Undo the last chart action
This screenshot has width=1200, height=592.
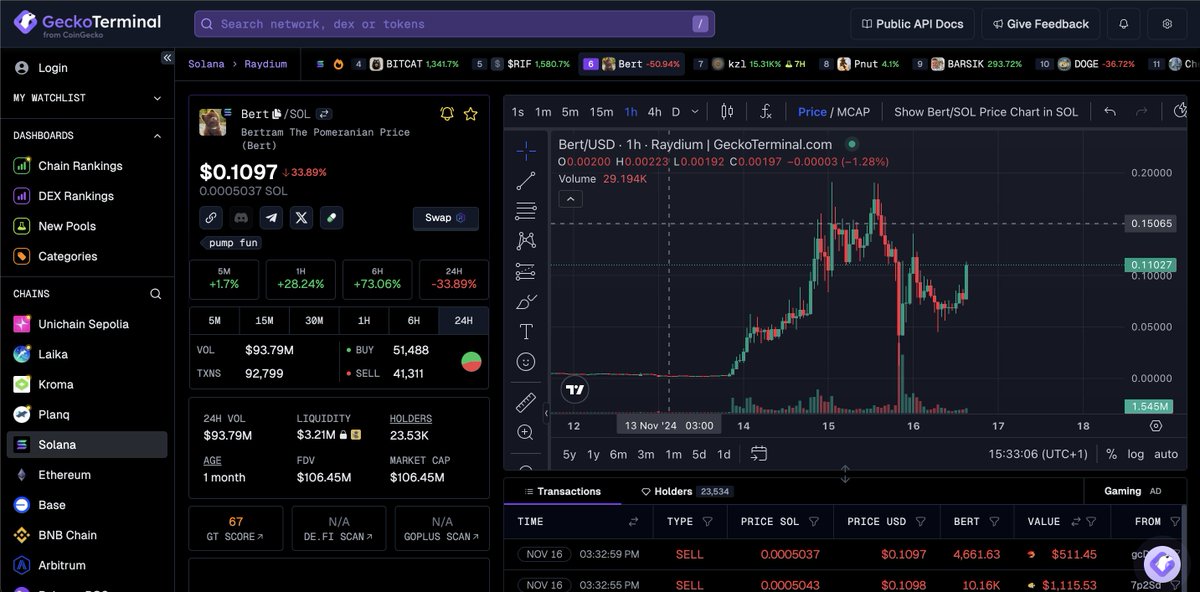point(1110,112)
